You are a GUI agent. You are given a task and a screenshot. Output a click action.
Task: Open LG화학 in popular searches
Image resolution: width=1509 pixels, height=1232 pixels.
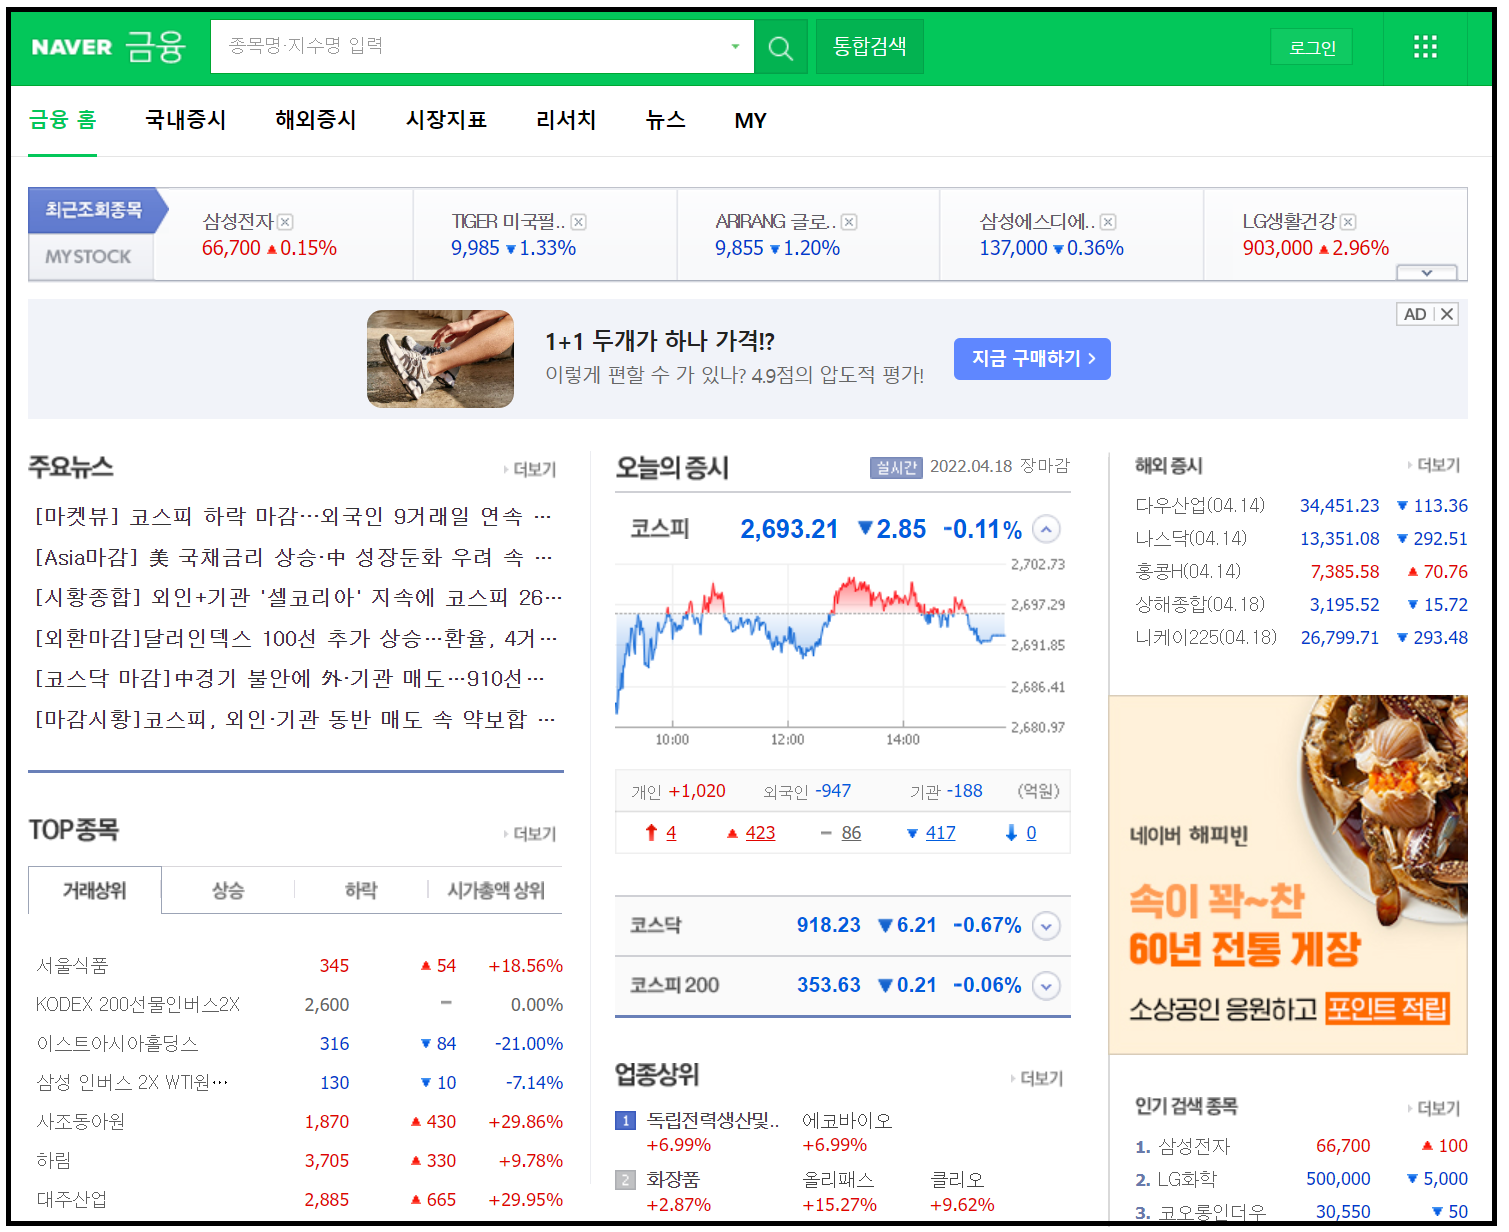tap(1187, 1180)
